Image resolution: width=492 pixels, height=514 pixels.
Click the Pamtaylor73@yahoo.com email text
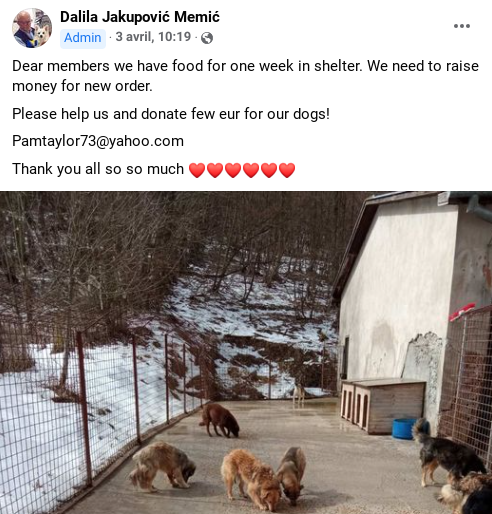[x=98, y=141]
